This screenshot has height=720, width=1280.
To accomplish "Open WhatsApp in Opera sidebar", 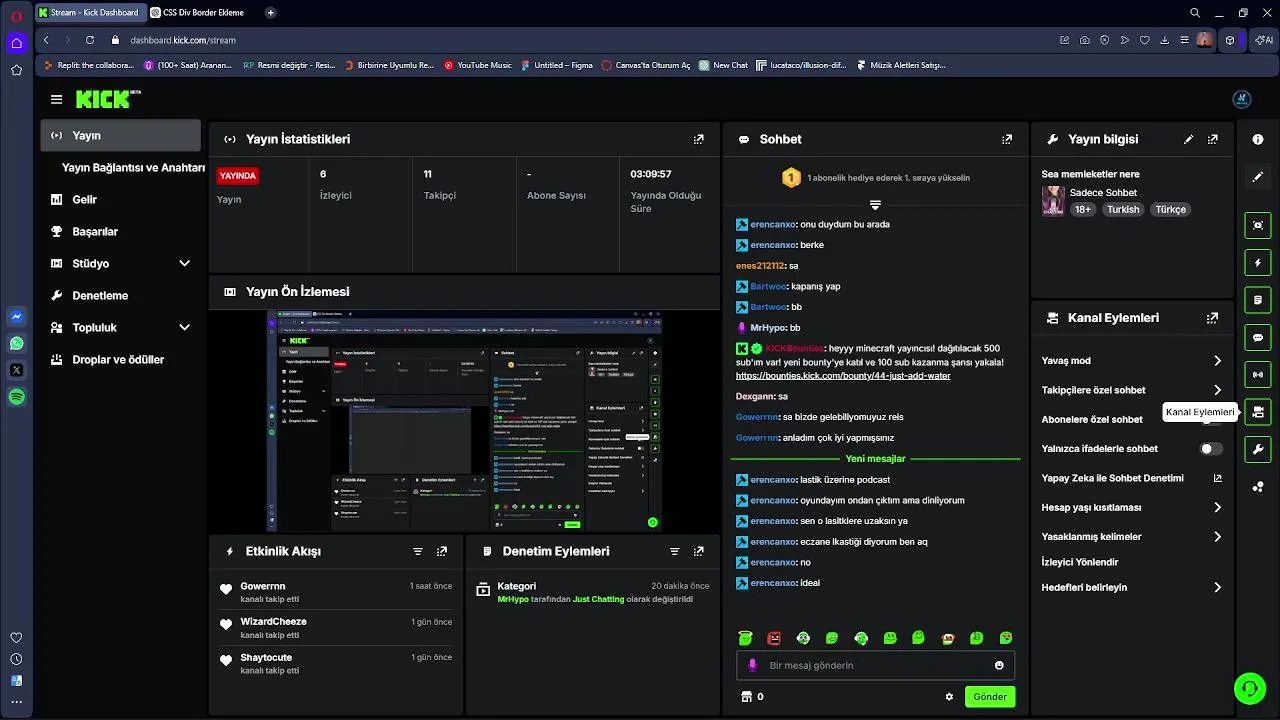I will point(16,343).
